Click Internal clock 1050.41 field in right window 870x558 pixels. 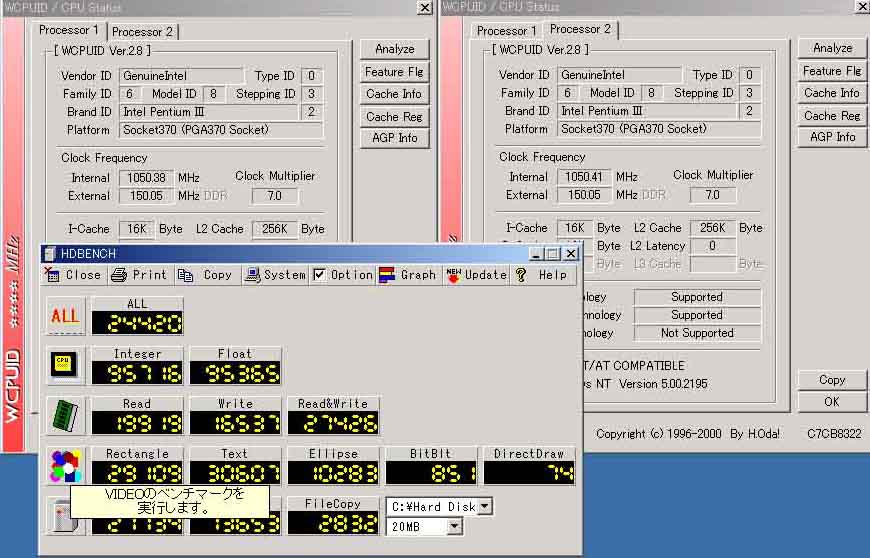point(584,176)
